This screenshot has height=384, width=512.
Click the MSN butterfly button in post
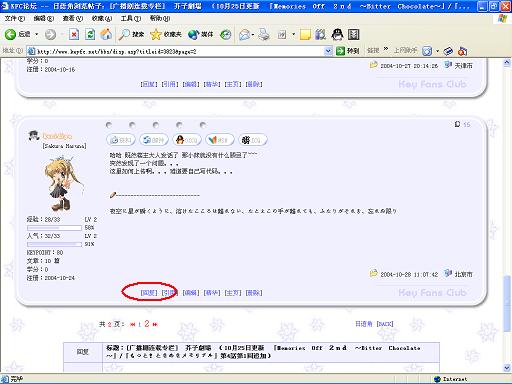pyautogui.click(x=220, y=140)
